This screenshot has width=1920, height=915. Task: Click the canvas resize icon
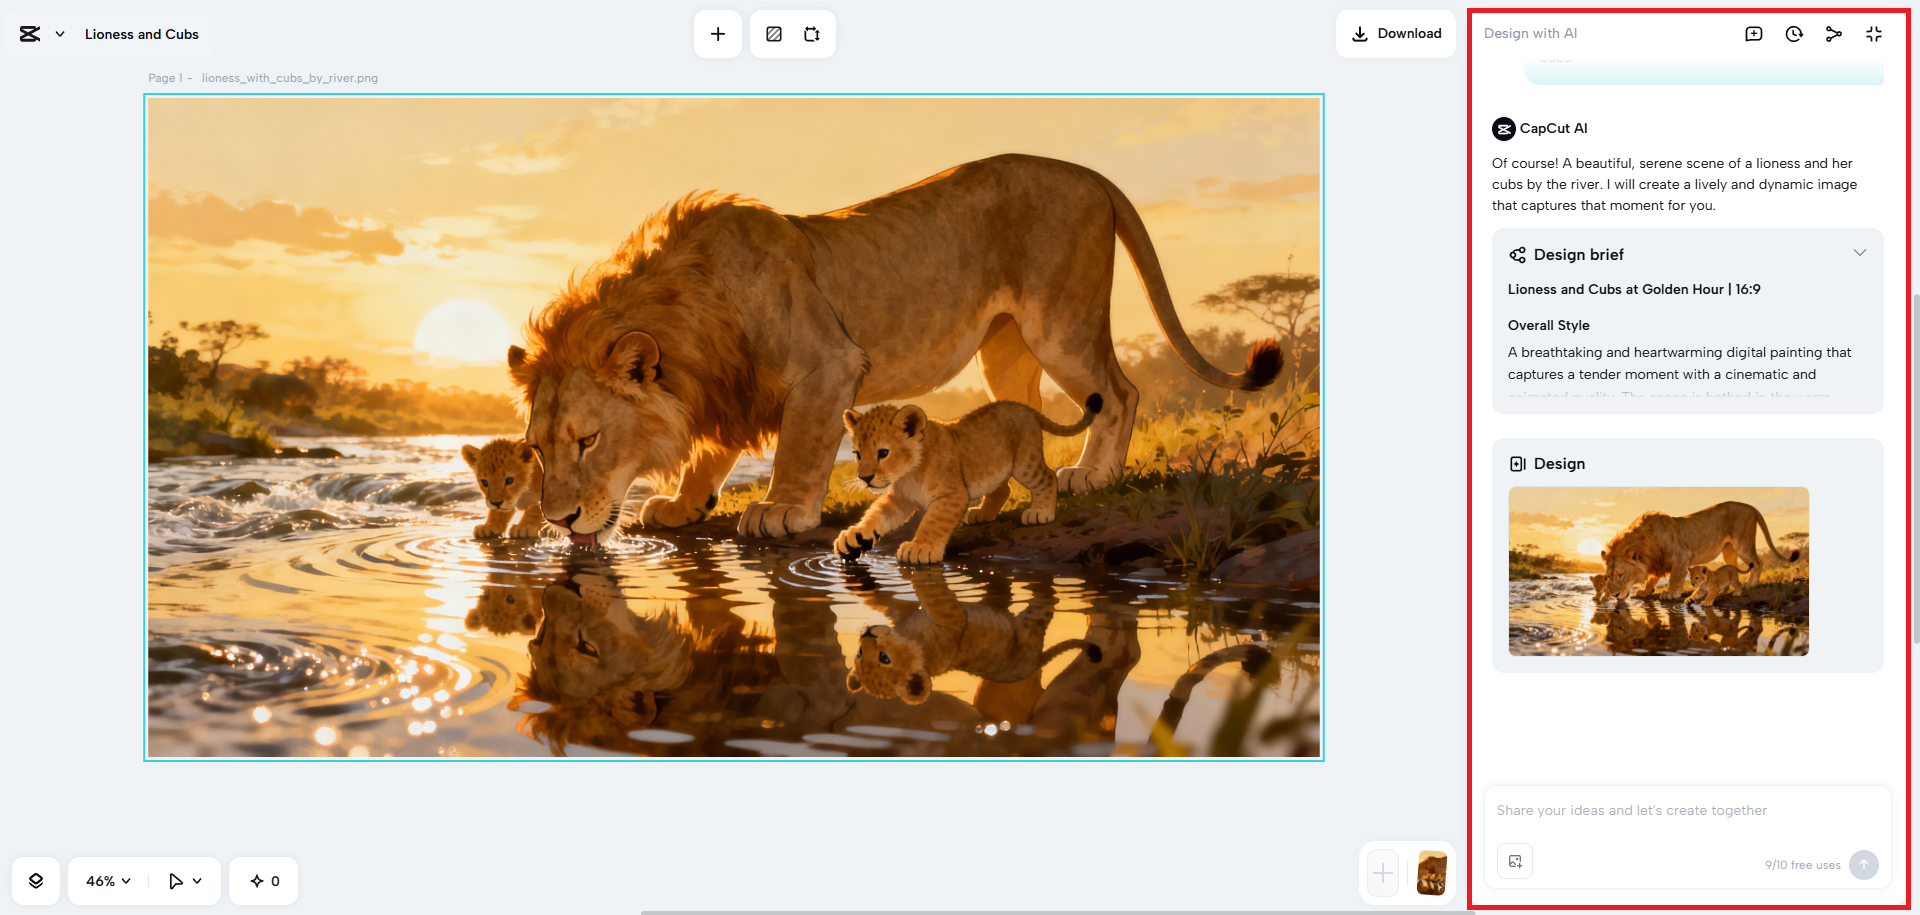click(812, 34)
